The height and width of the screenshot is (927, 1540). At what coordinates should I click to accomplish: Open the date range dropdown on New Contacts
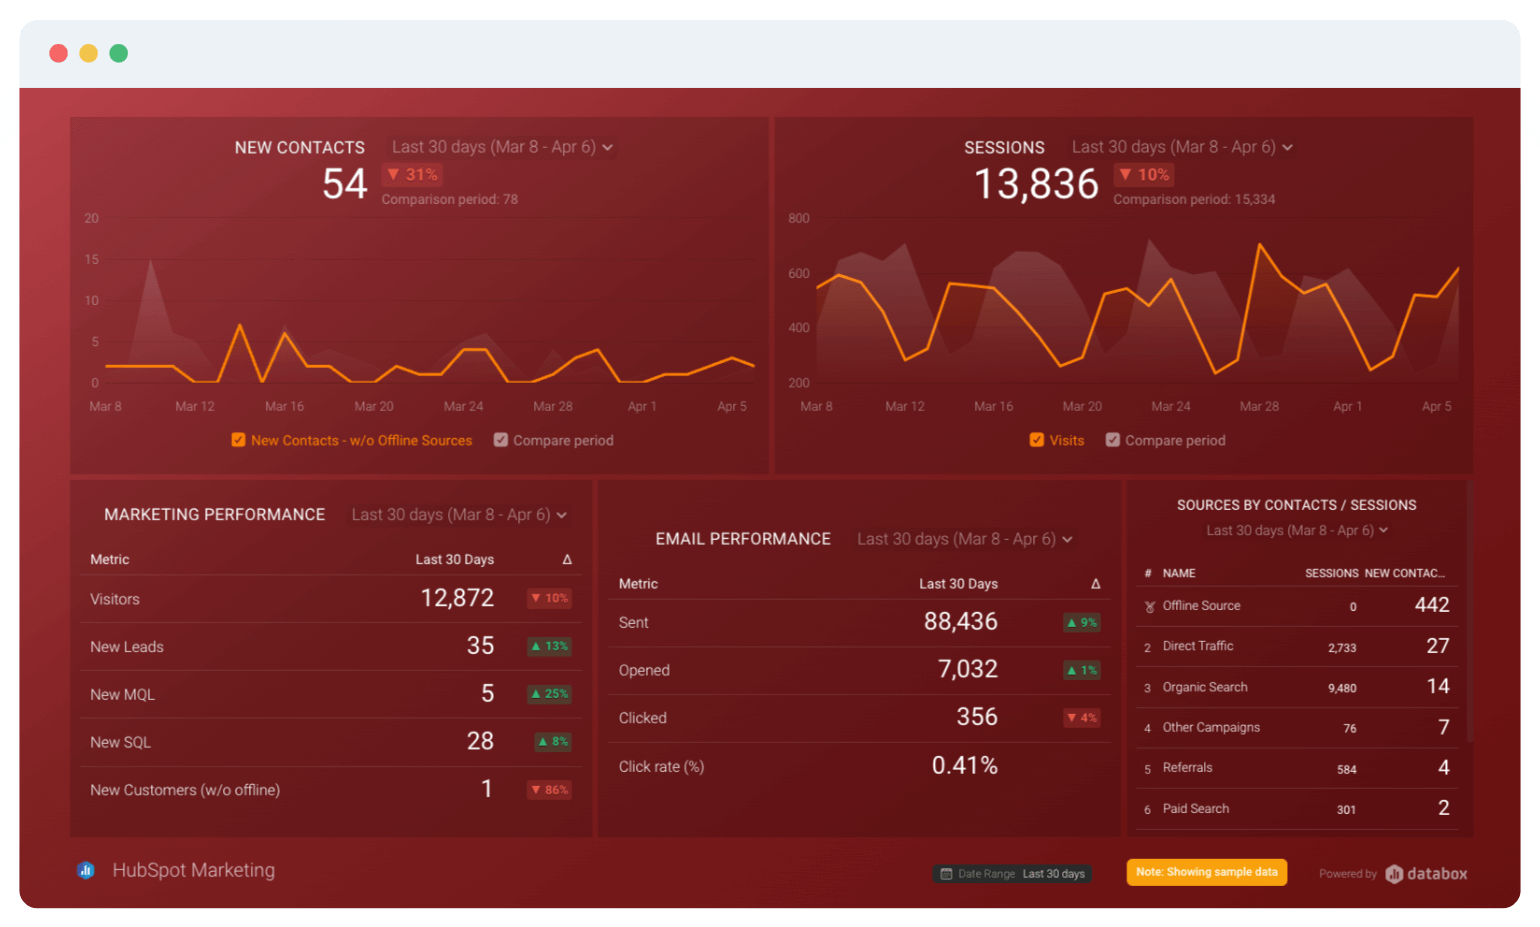(500, 146)
